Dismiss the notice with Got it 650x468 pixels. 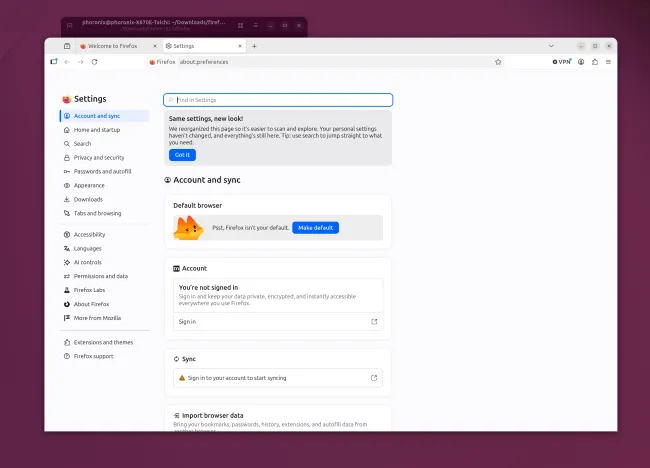point(182,155)
